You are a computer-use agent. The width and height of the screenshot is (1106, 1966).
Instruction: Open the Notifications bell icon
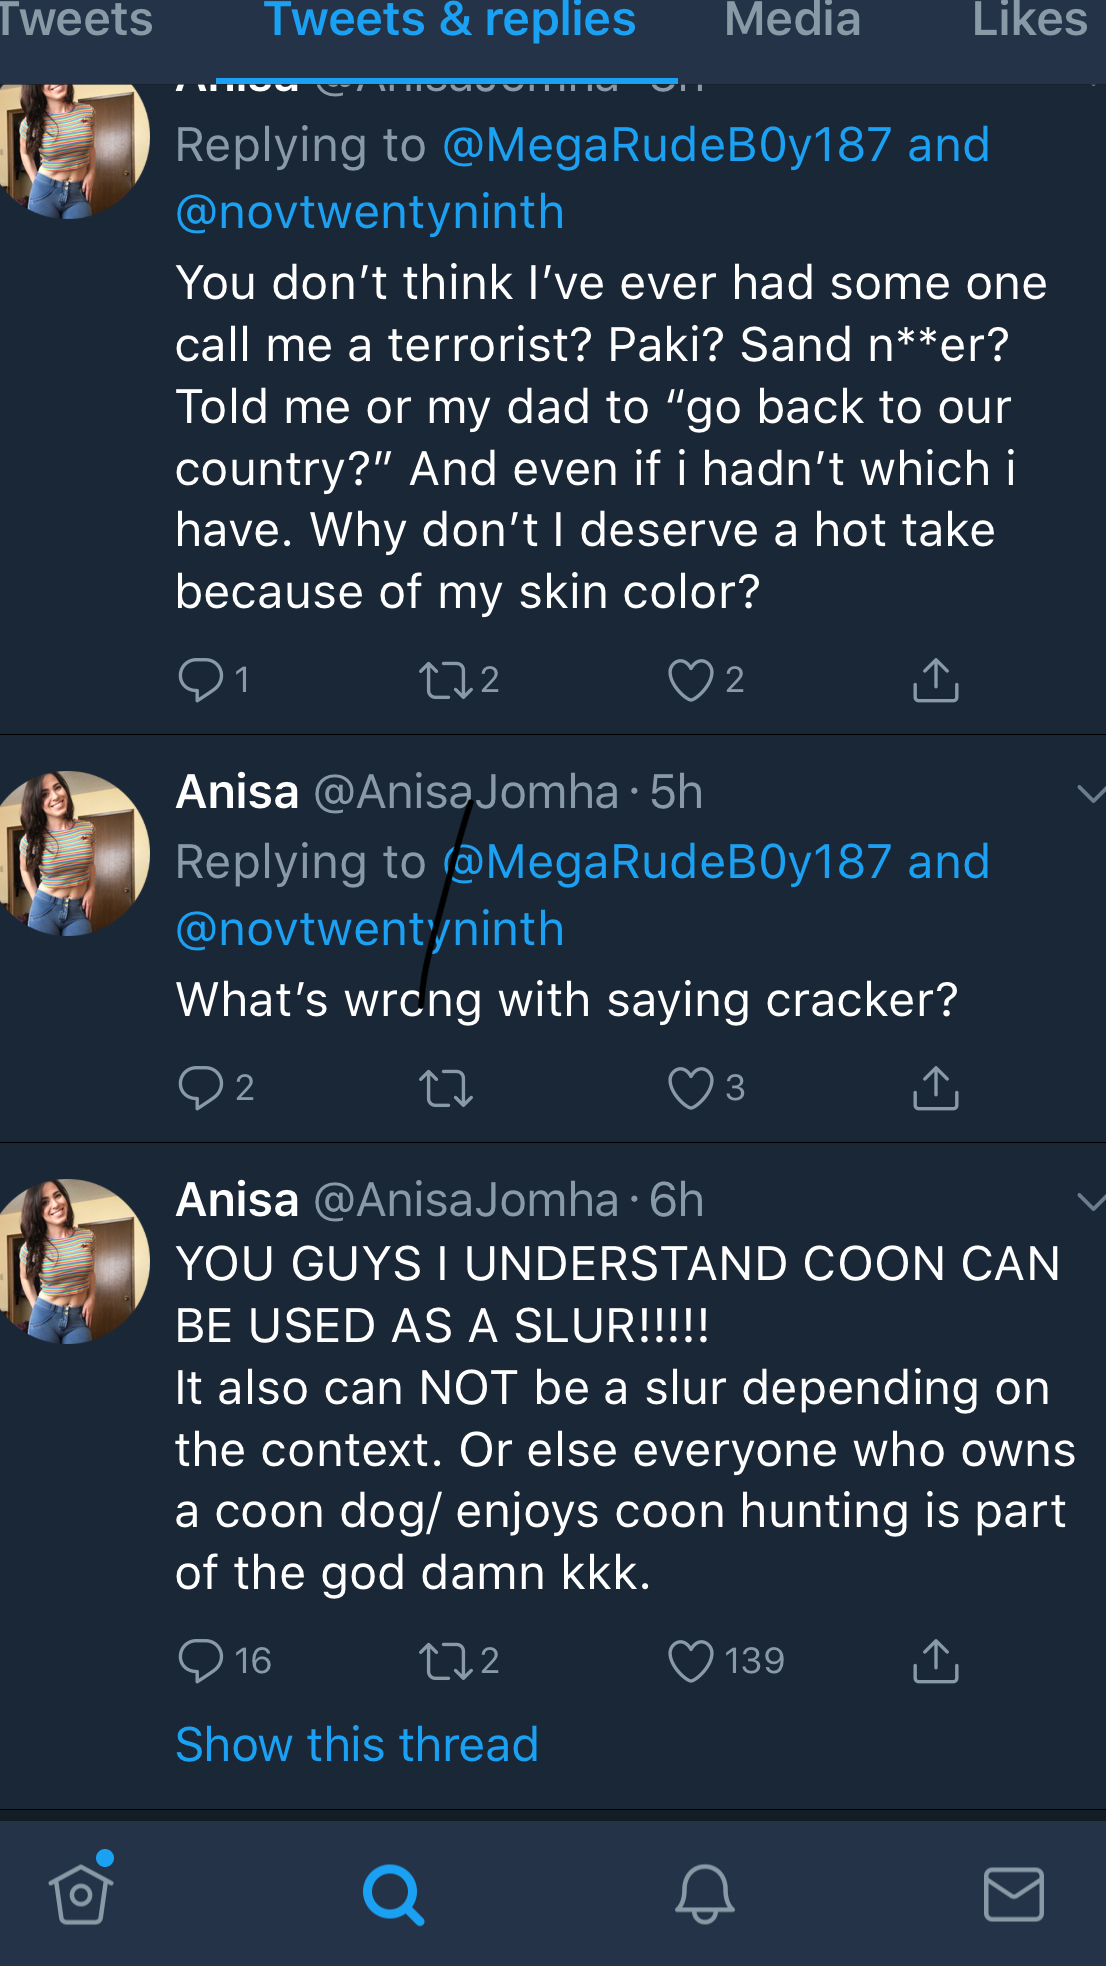[x=705, y=1893]
